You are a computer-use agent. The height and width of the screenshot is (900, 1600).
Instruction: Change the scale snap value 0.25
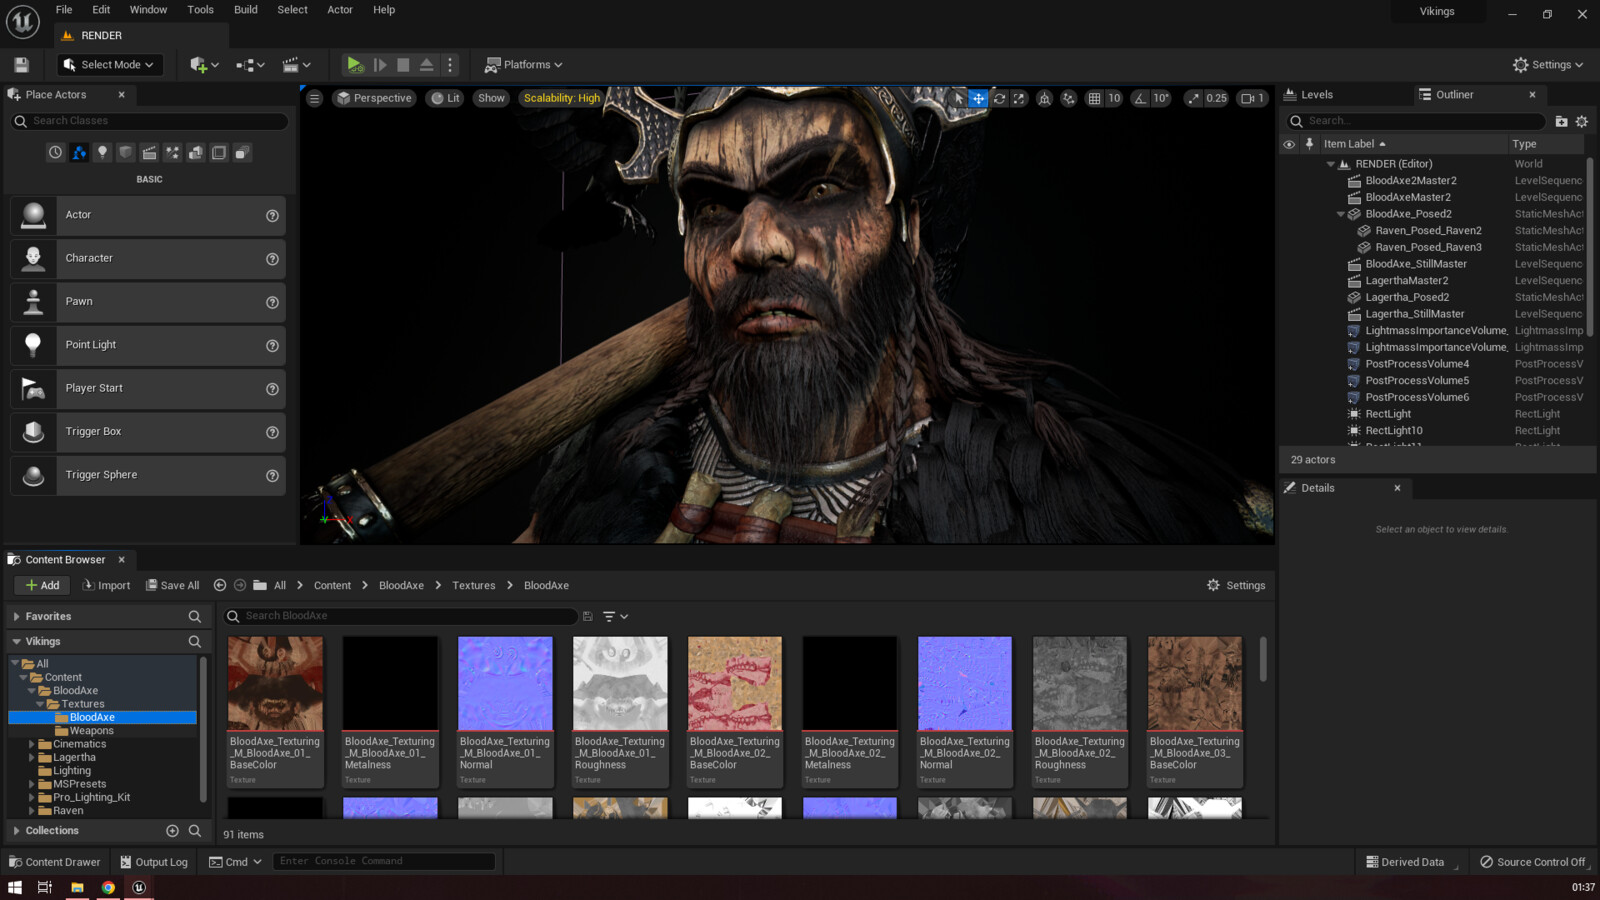tap(1216, 98)
